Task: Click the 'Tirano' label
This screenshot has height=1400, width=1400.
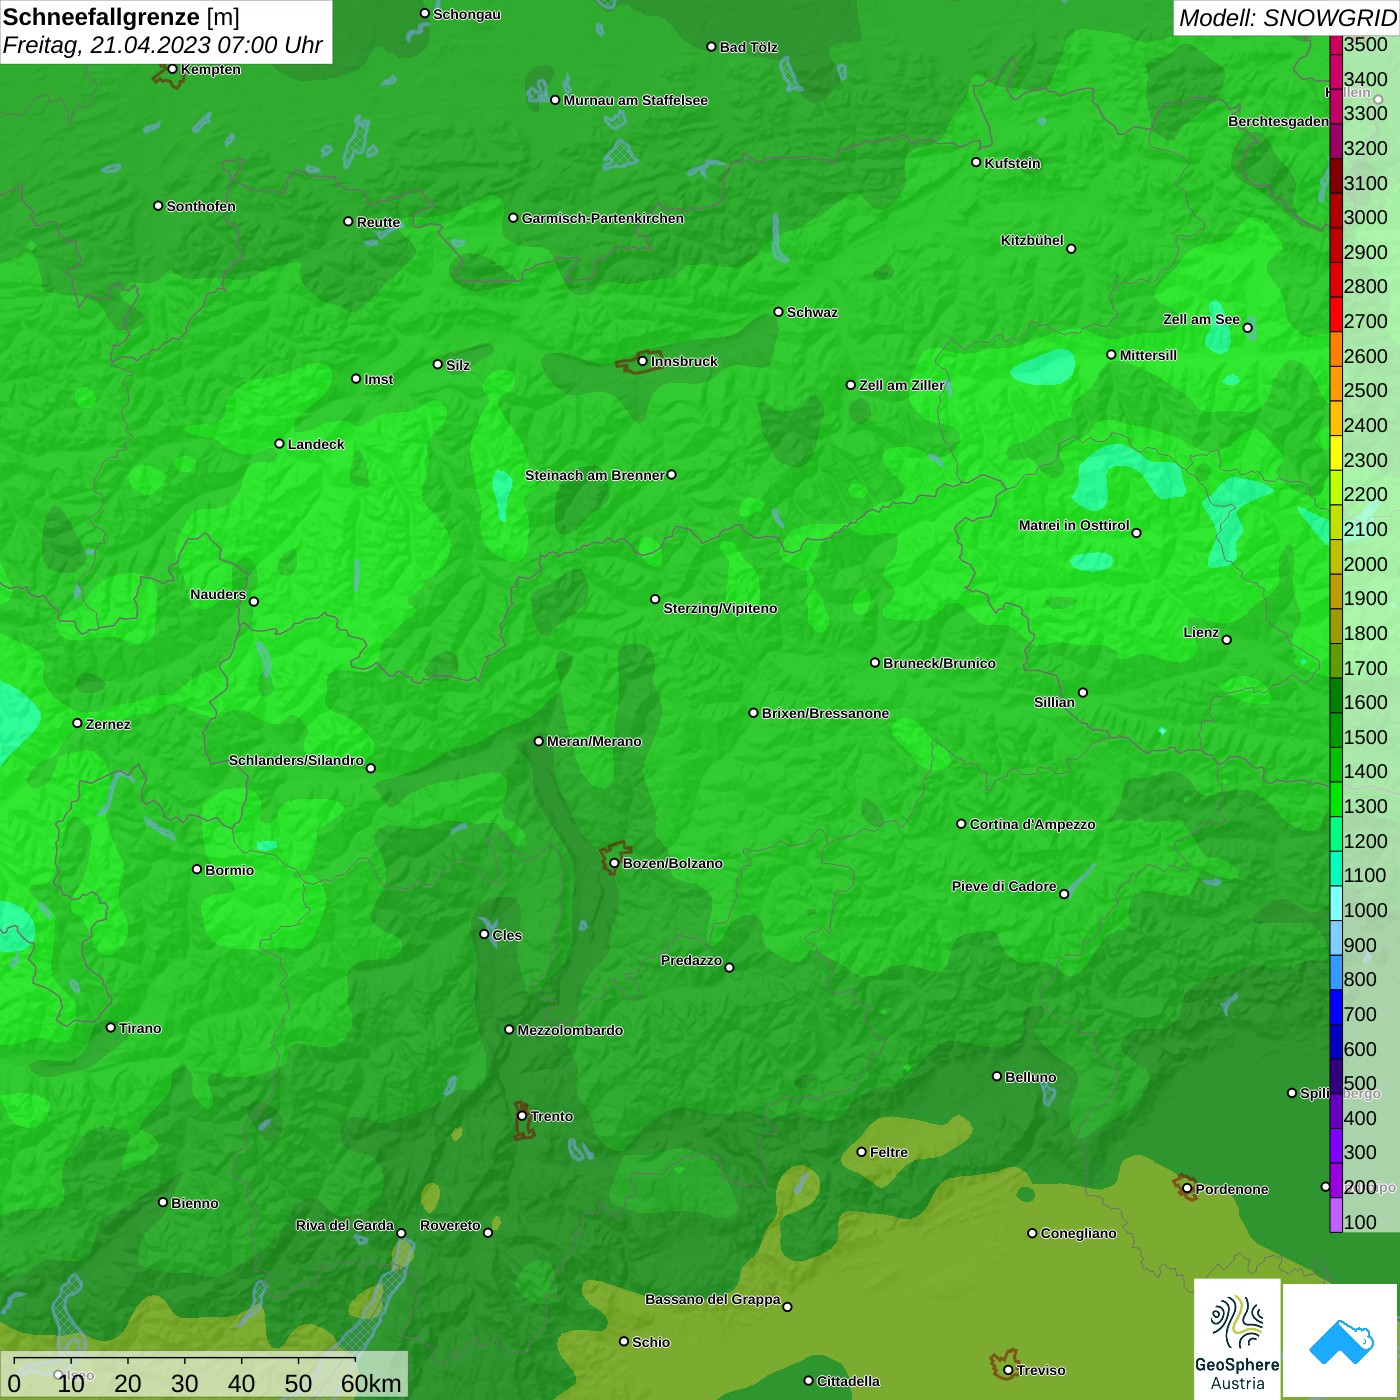Action: pos(140,1028)
